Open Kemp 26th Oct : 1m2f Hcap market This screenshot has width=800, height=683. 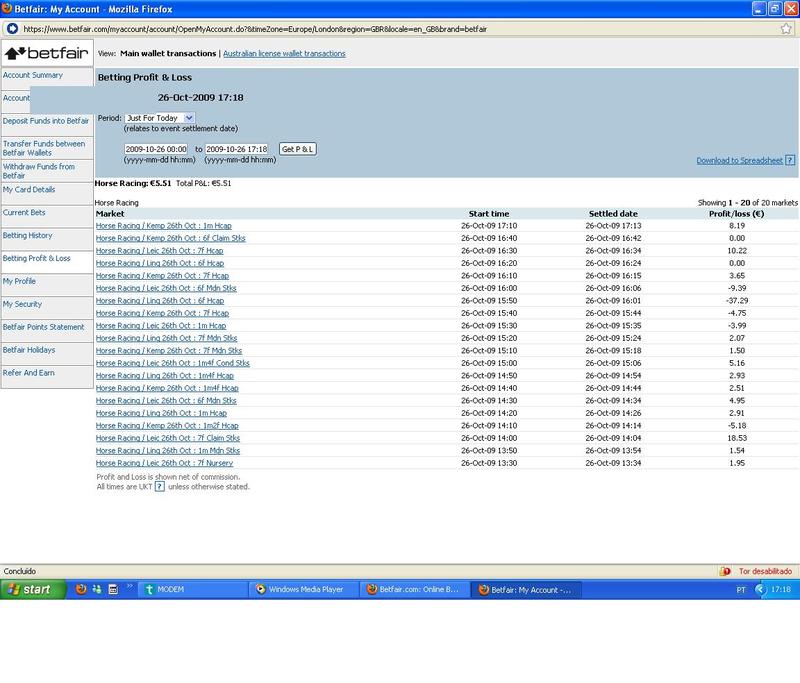pyautogui.click(x=167, y=425)
